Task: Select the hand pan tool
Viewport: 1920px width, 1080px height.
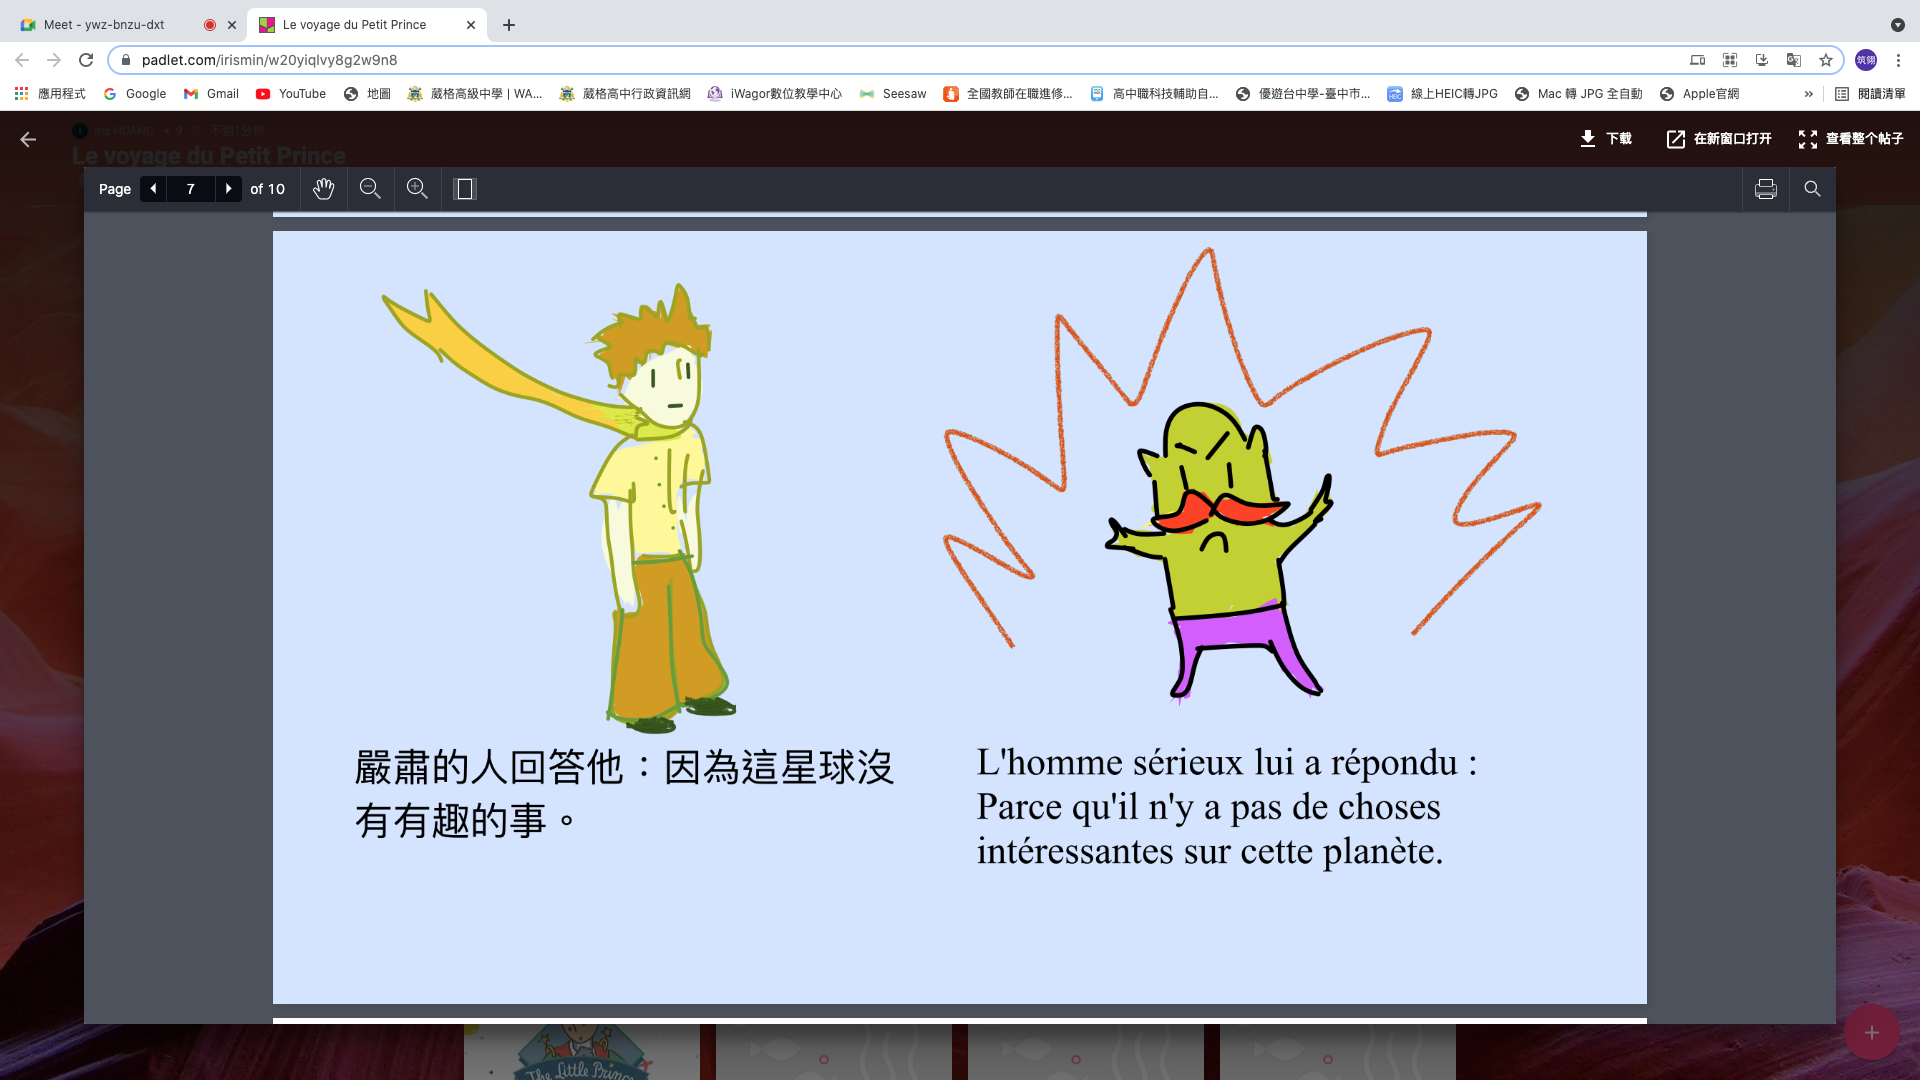Action: (x=323, y=189)
